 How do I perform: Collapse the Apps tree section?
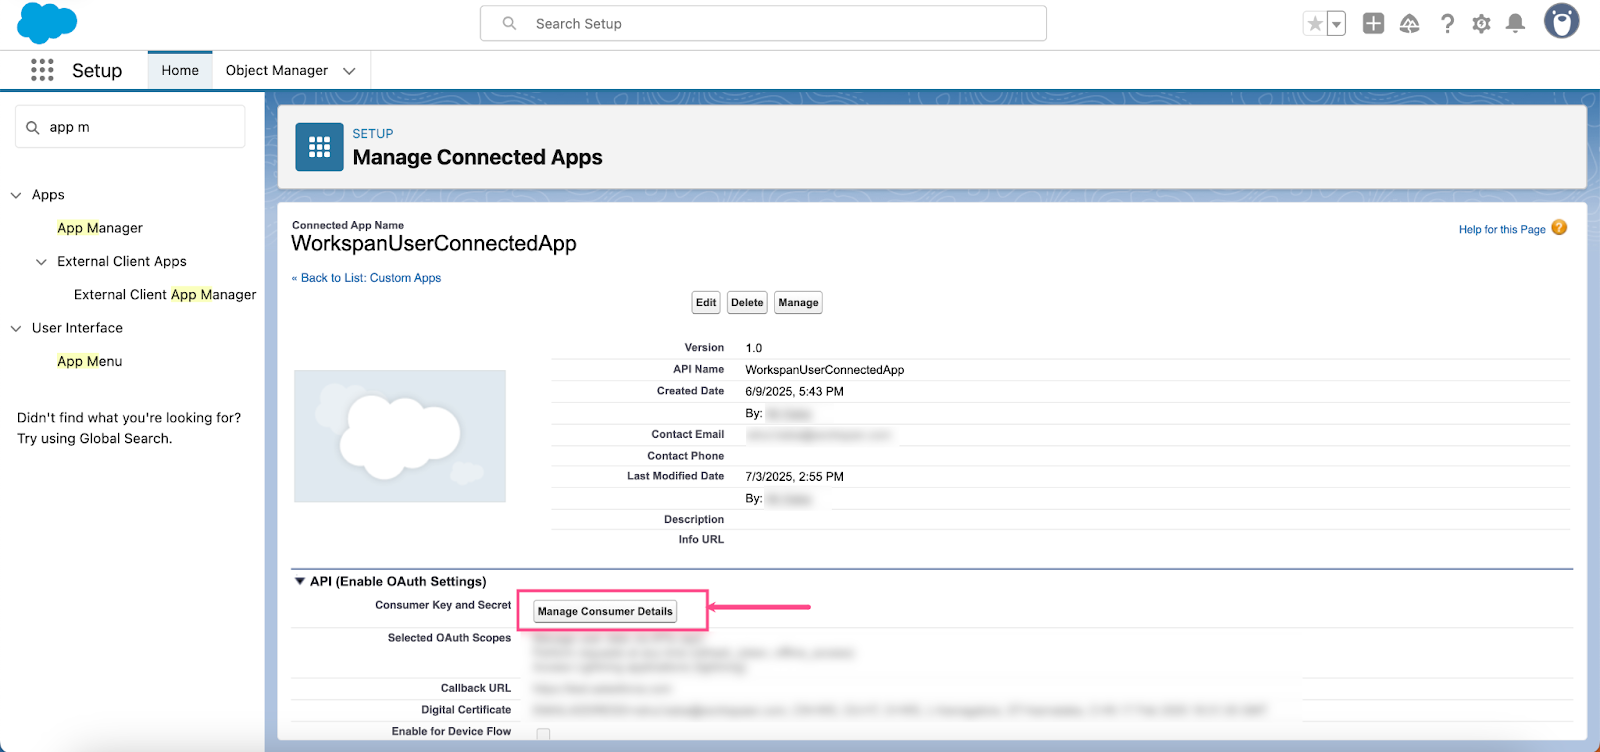[x=16, y=195]
